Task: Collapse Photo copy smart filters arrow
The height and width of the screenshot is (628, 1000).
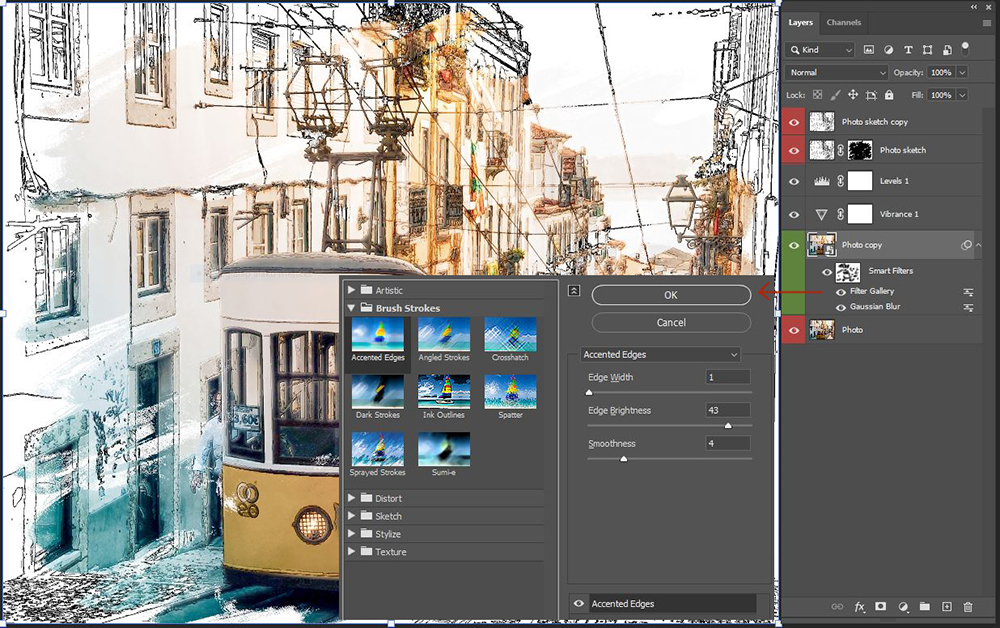Action: pos(979,245)
